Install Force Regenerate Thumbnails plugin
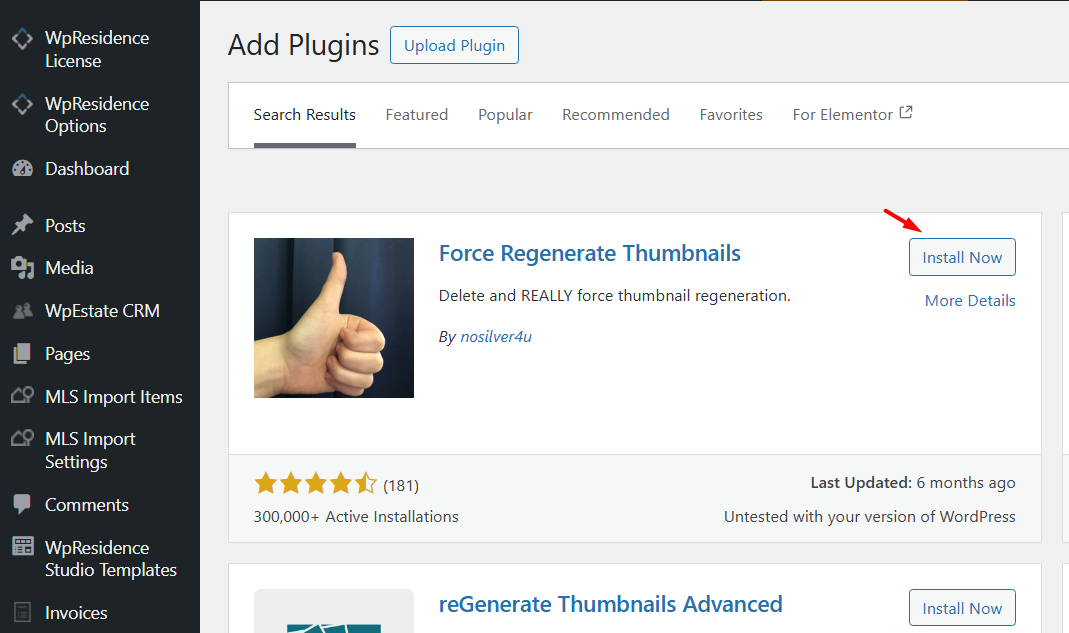Screen dimensions: 1069x633 962,257
